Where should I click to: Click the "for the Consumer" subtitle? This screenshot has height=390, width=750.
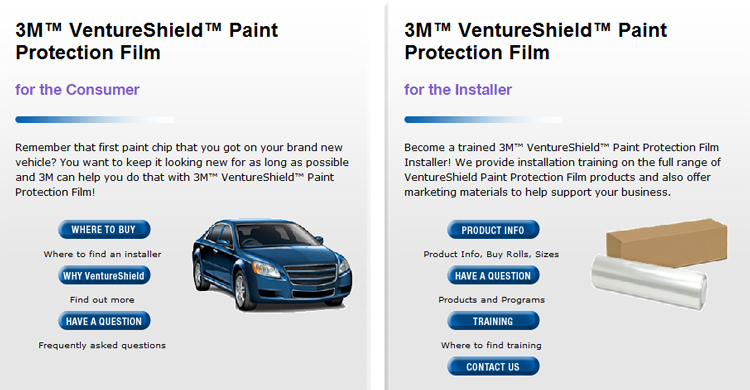(x=77, y=89)
